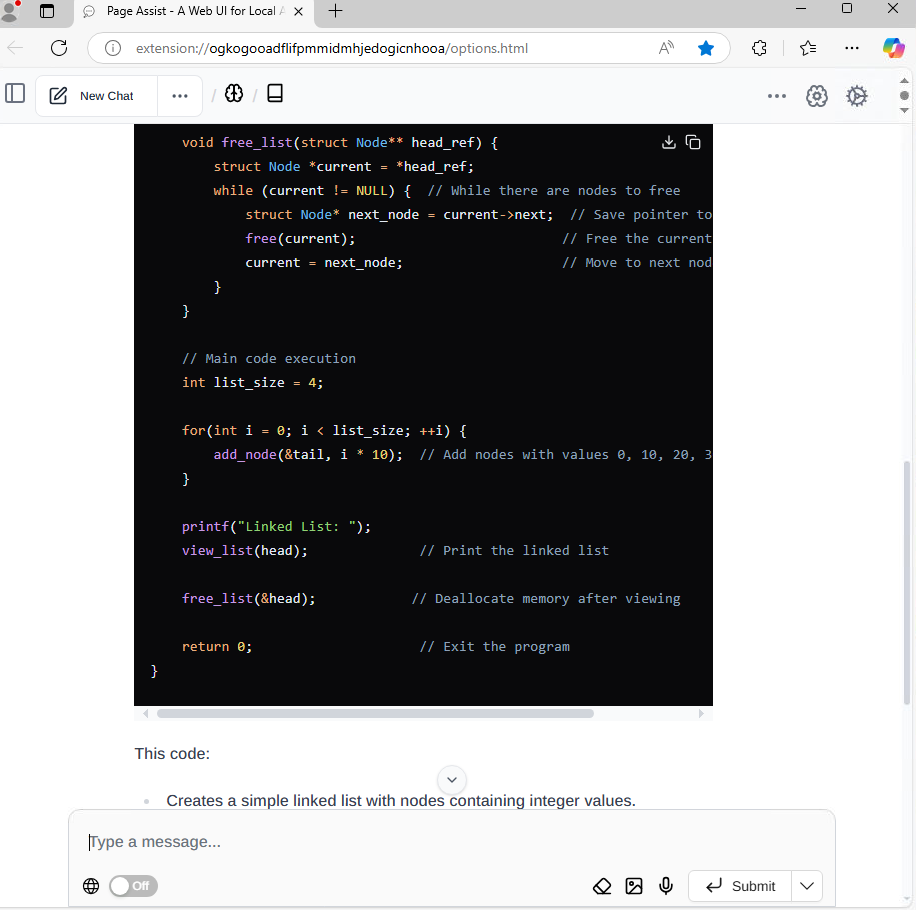
Task: Start a New Chat
Action: pyautogui.click(x=96, y=96)
